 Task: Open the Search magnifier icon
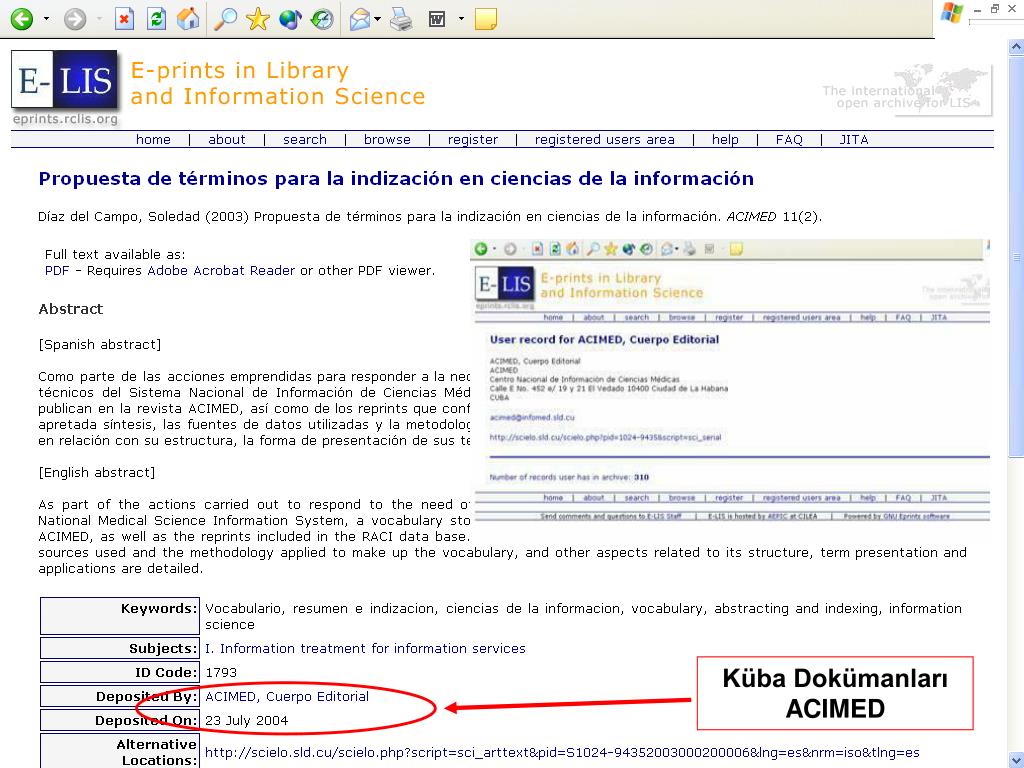point(225,19)
